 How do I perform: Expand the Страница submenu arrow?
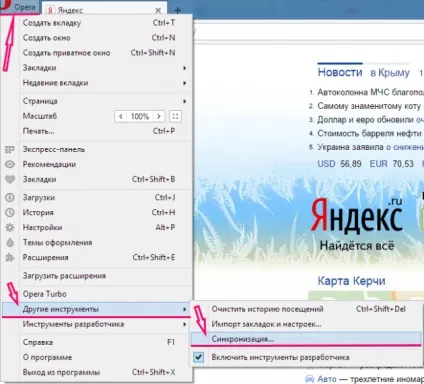(184, 101)
